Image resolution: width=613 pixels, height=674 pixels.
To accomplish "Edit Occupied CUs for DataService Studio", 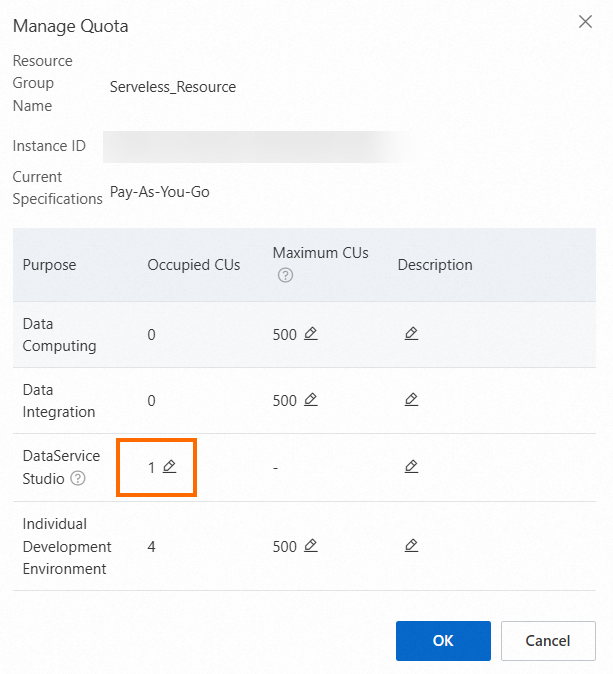I will click(169, 466).
